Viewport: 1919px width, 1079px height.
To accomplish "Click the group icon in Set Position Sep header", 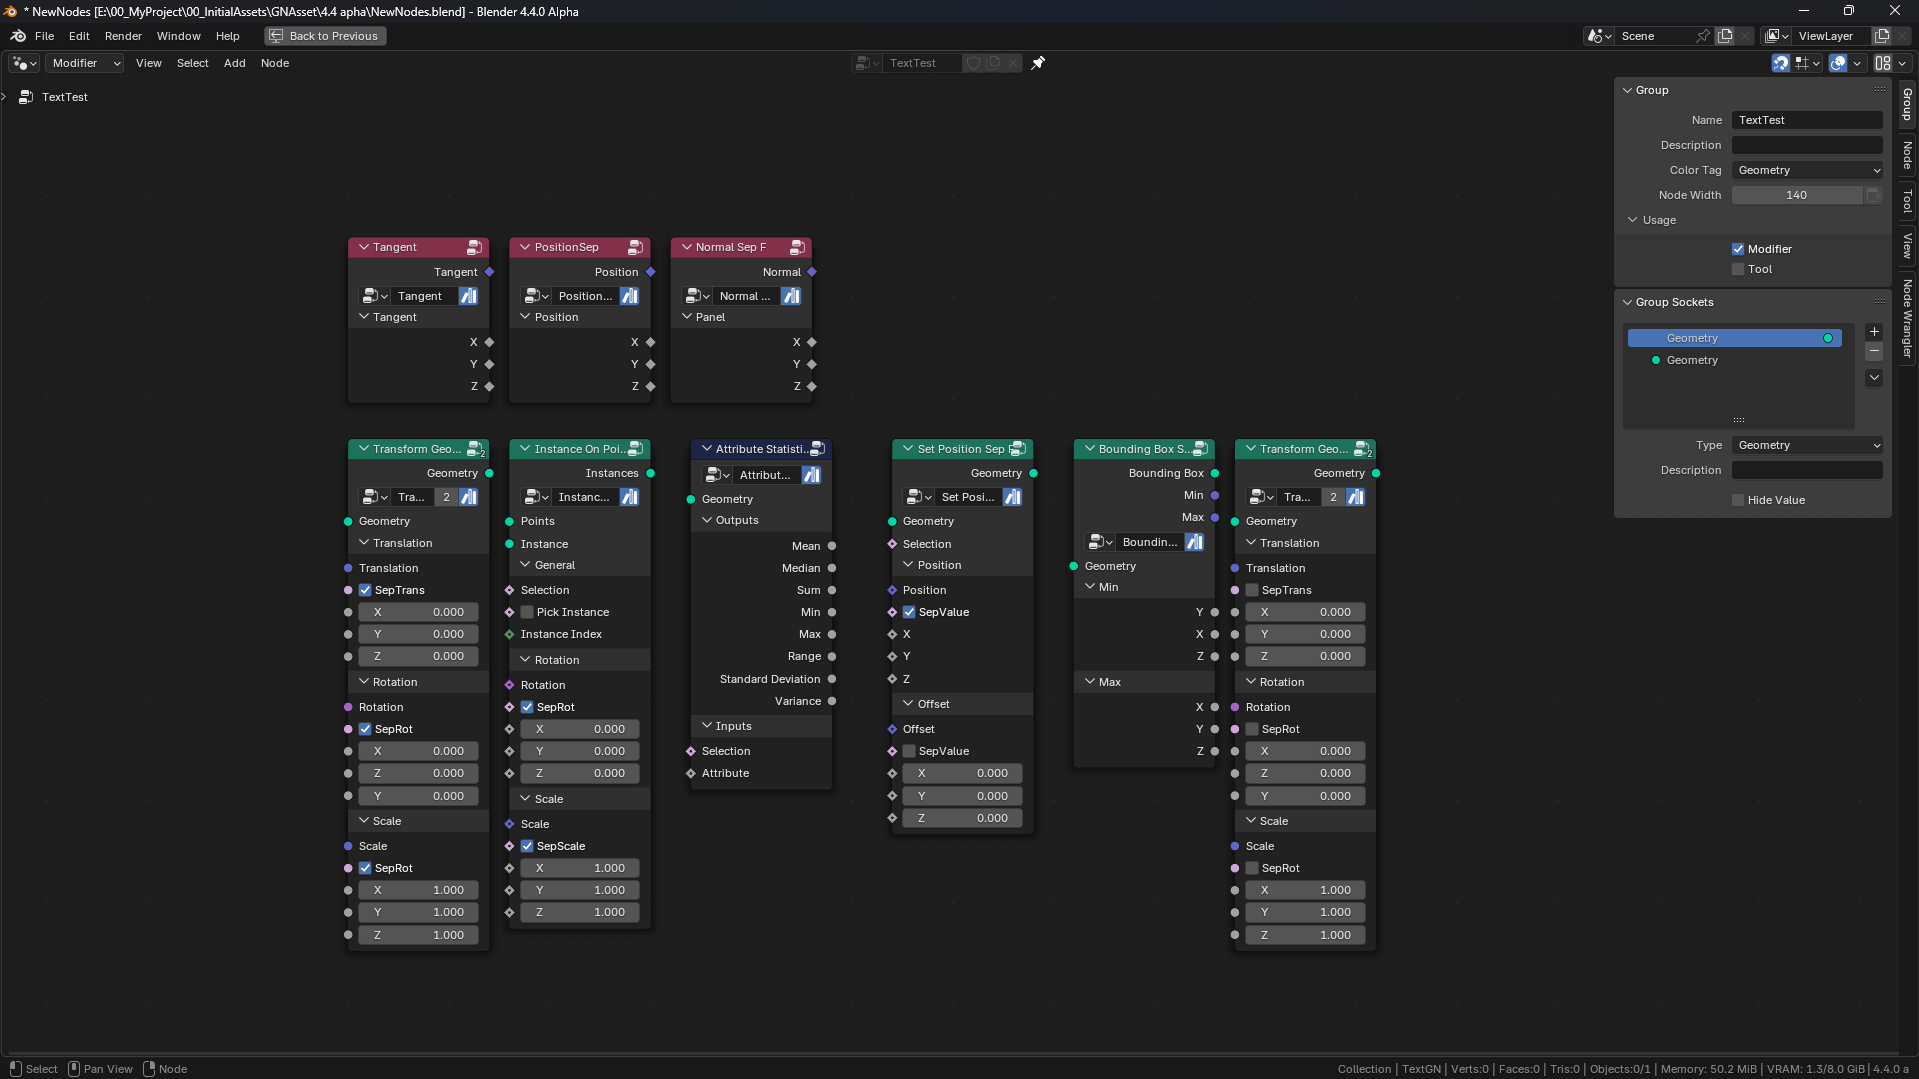I will (x=1017, y=449).
